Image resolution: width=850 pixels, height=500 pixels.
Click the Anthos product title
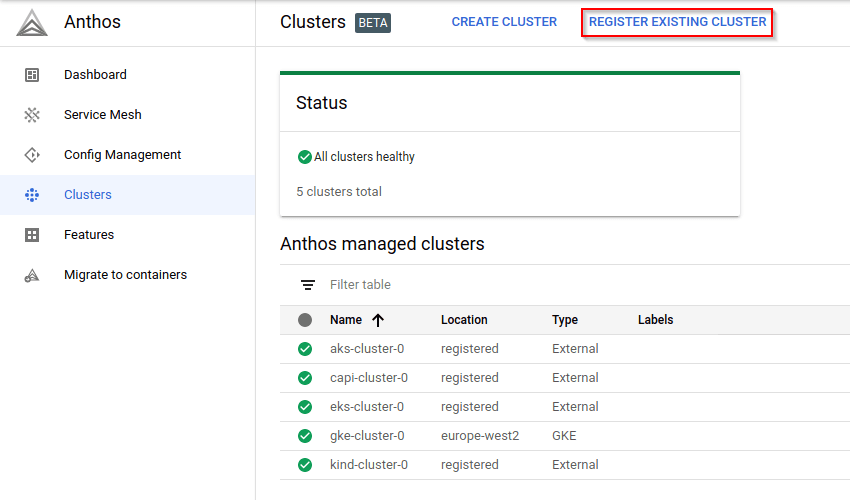93,22
